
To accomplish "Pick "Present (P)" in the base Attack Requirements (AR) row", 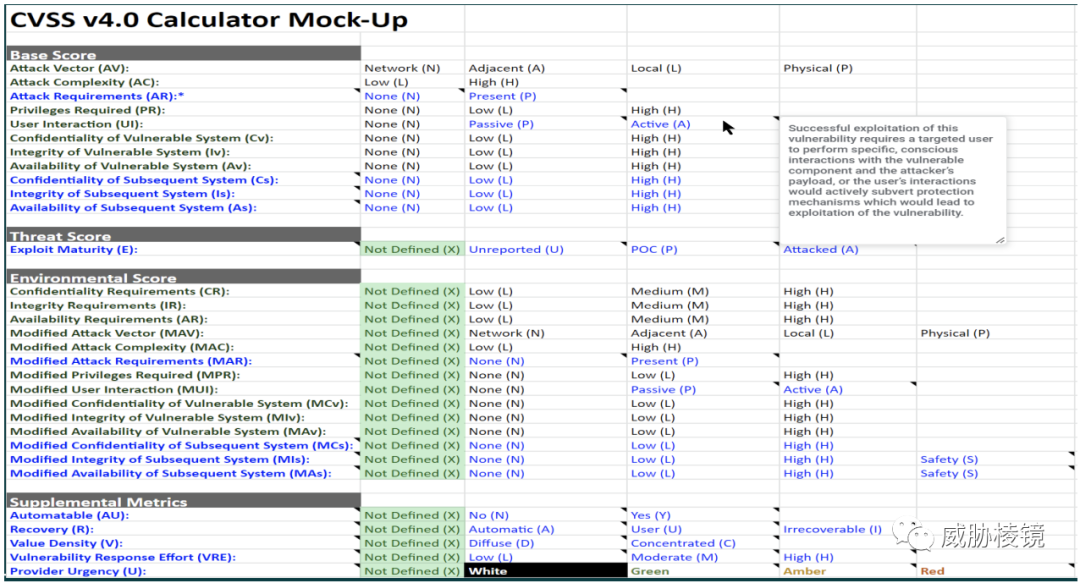I will (502, 96).
